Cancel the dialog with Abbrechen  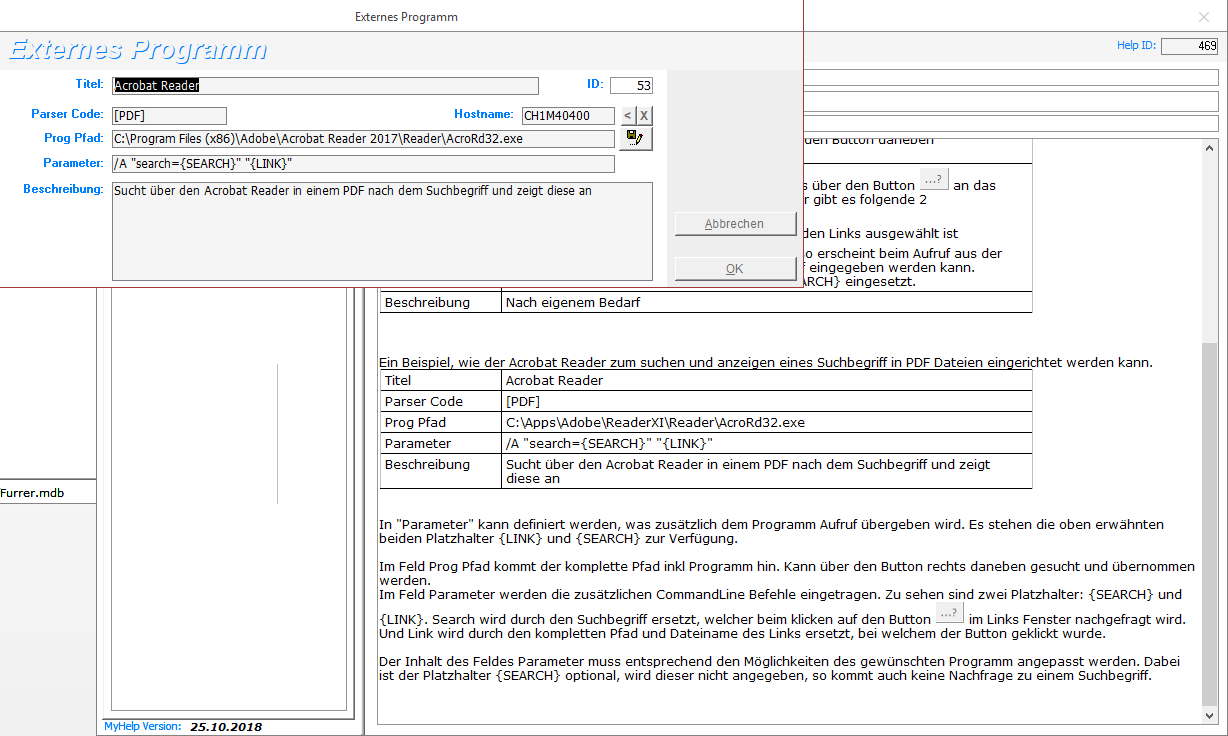coord(735,224)
